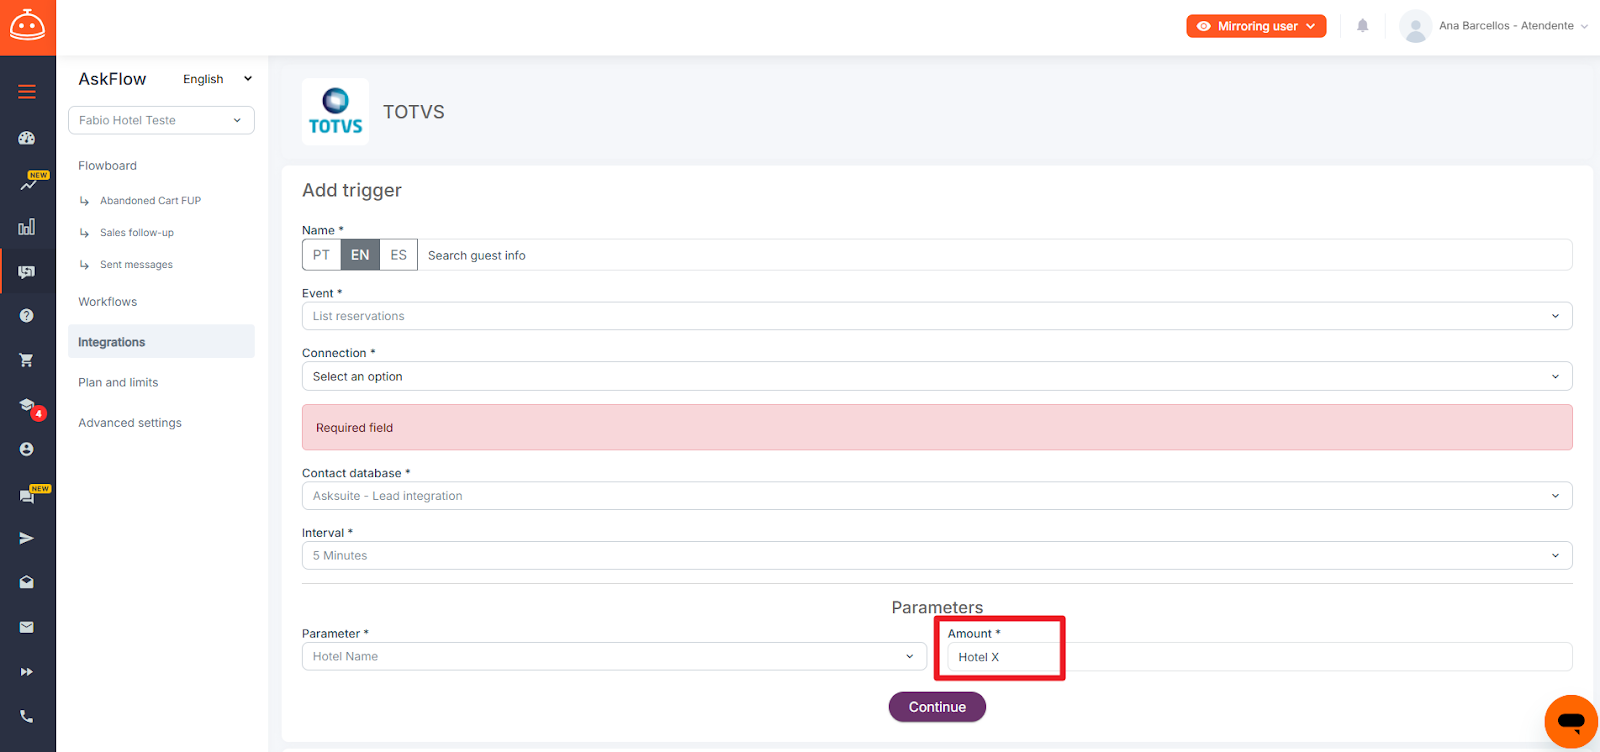Image resolution: width=1600 pixels, height=752 pixels.
Task: Switch name language to ES
Action: click(x=398, y=255)
